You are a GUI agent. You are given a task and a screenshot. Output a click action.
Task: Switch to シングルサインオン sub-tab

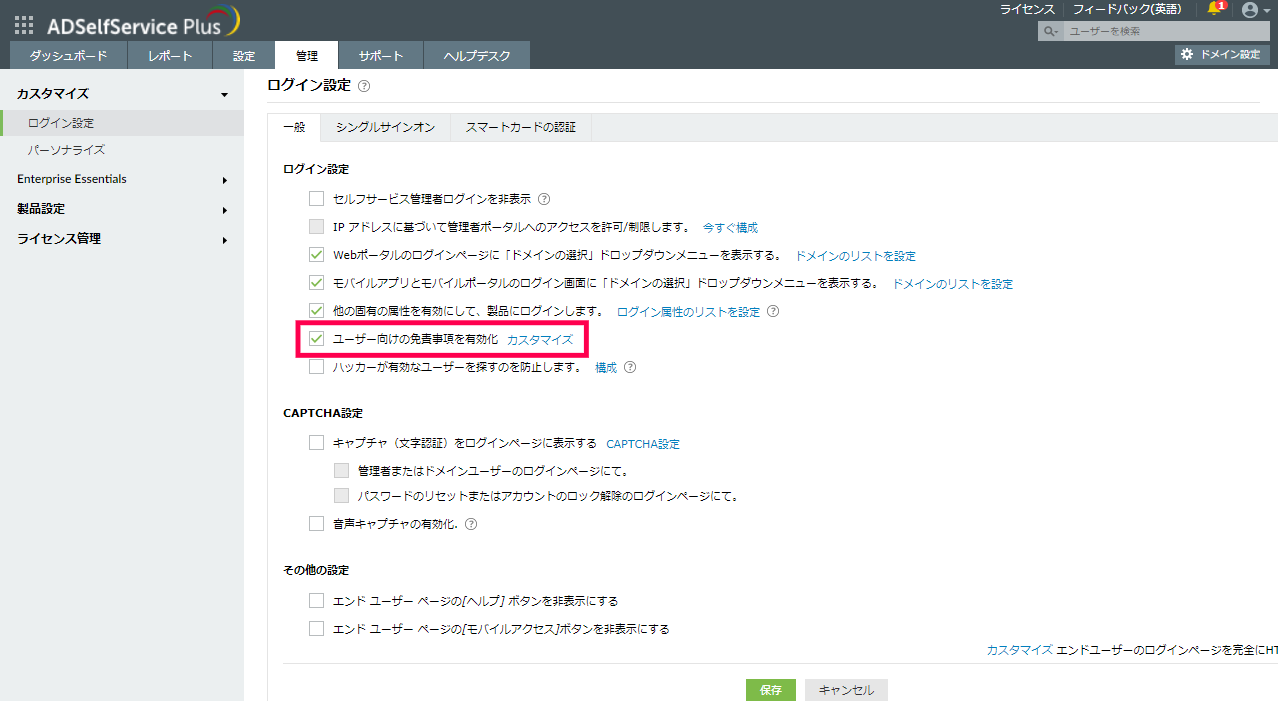(385, 127)
